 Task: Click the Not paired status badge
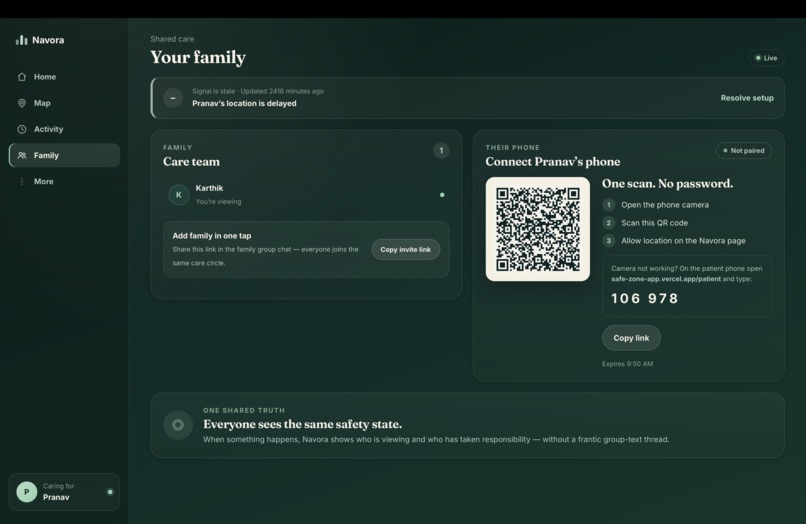(743, 151)
